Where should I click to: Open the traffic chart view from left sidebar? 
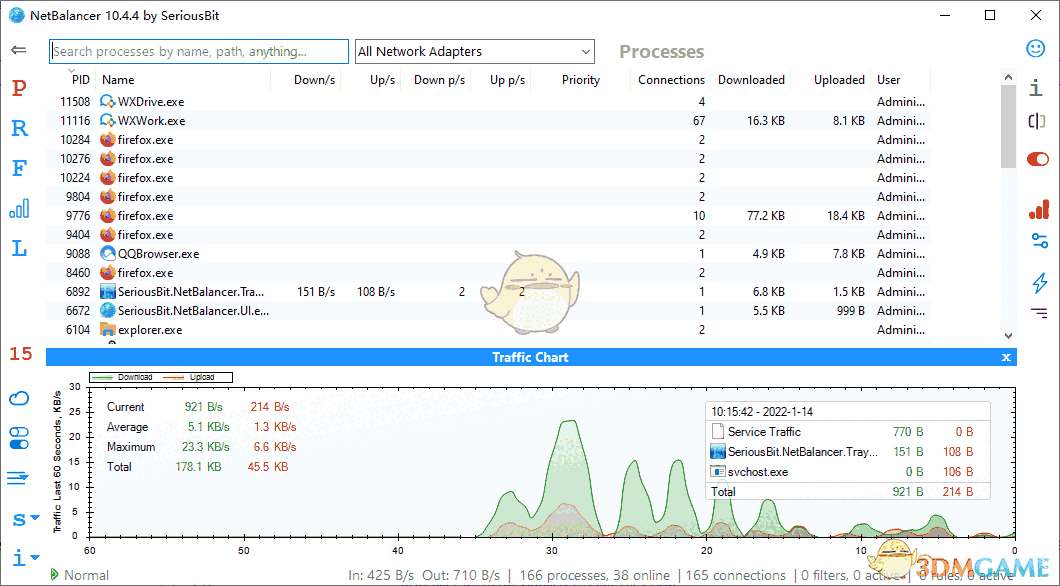click(18, 208)
